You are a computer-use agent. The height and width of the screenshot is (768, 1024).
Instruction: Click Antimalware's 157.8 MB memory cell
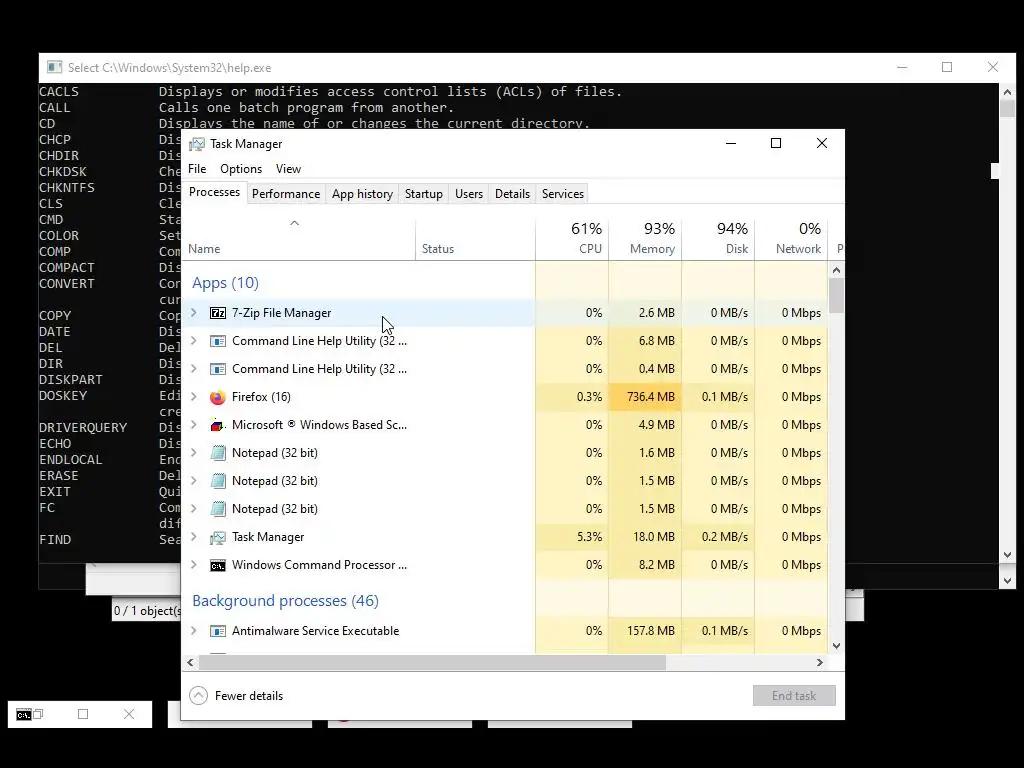(x=645, y=631)
